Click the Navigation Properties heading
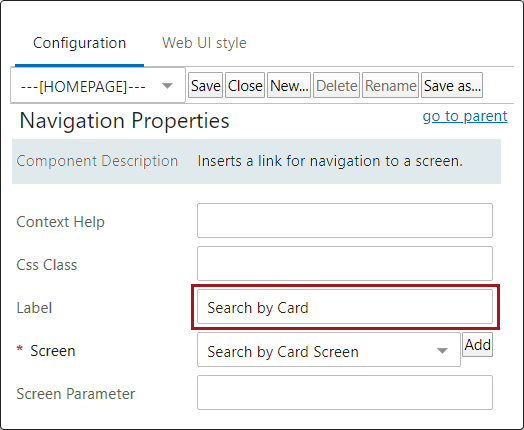This screenshot has height=430, width=524. pos(124,120)
